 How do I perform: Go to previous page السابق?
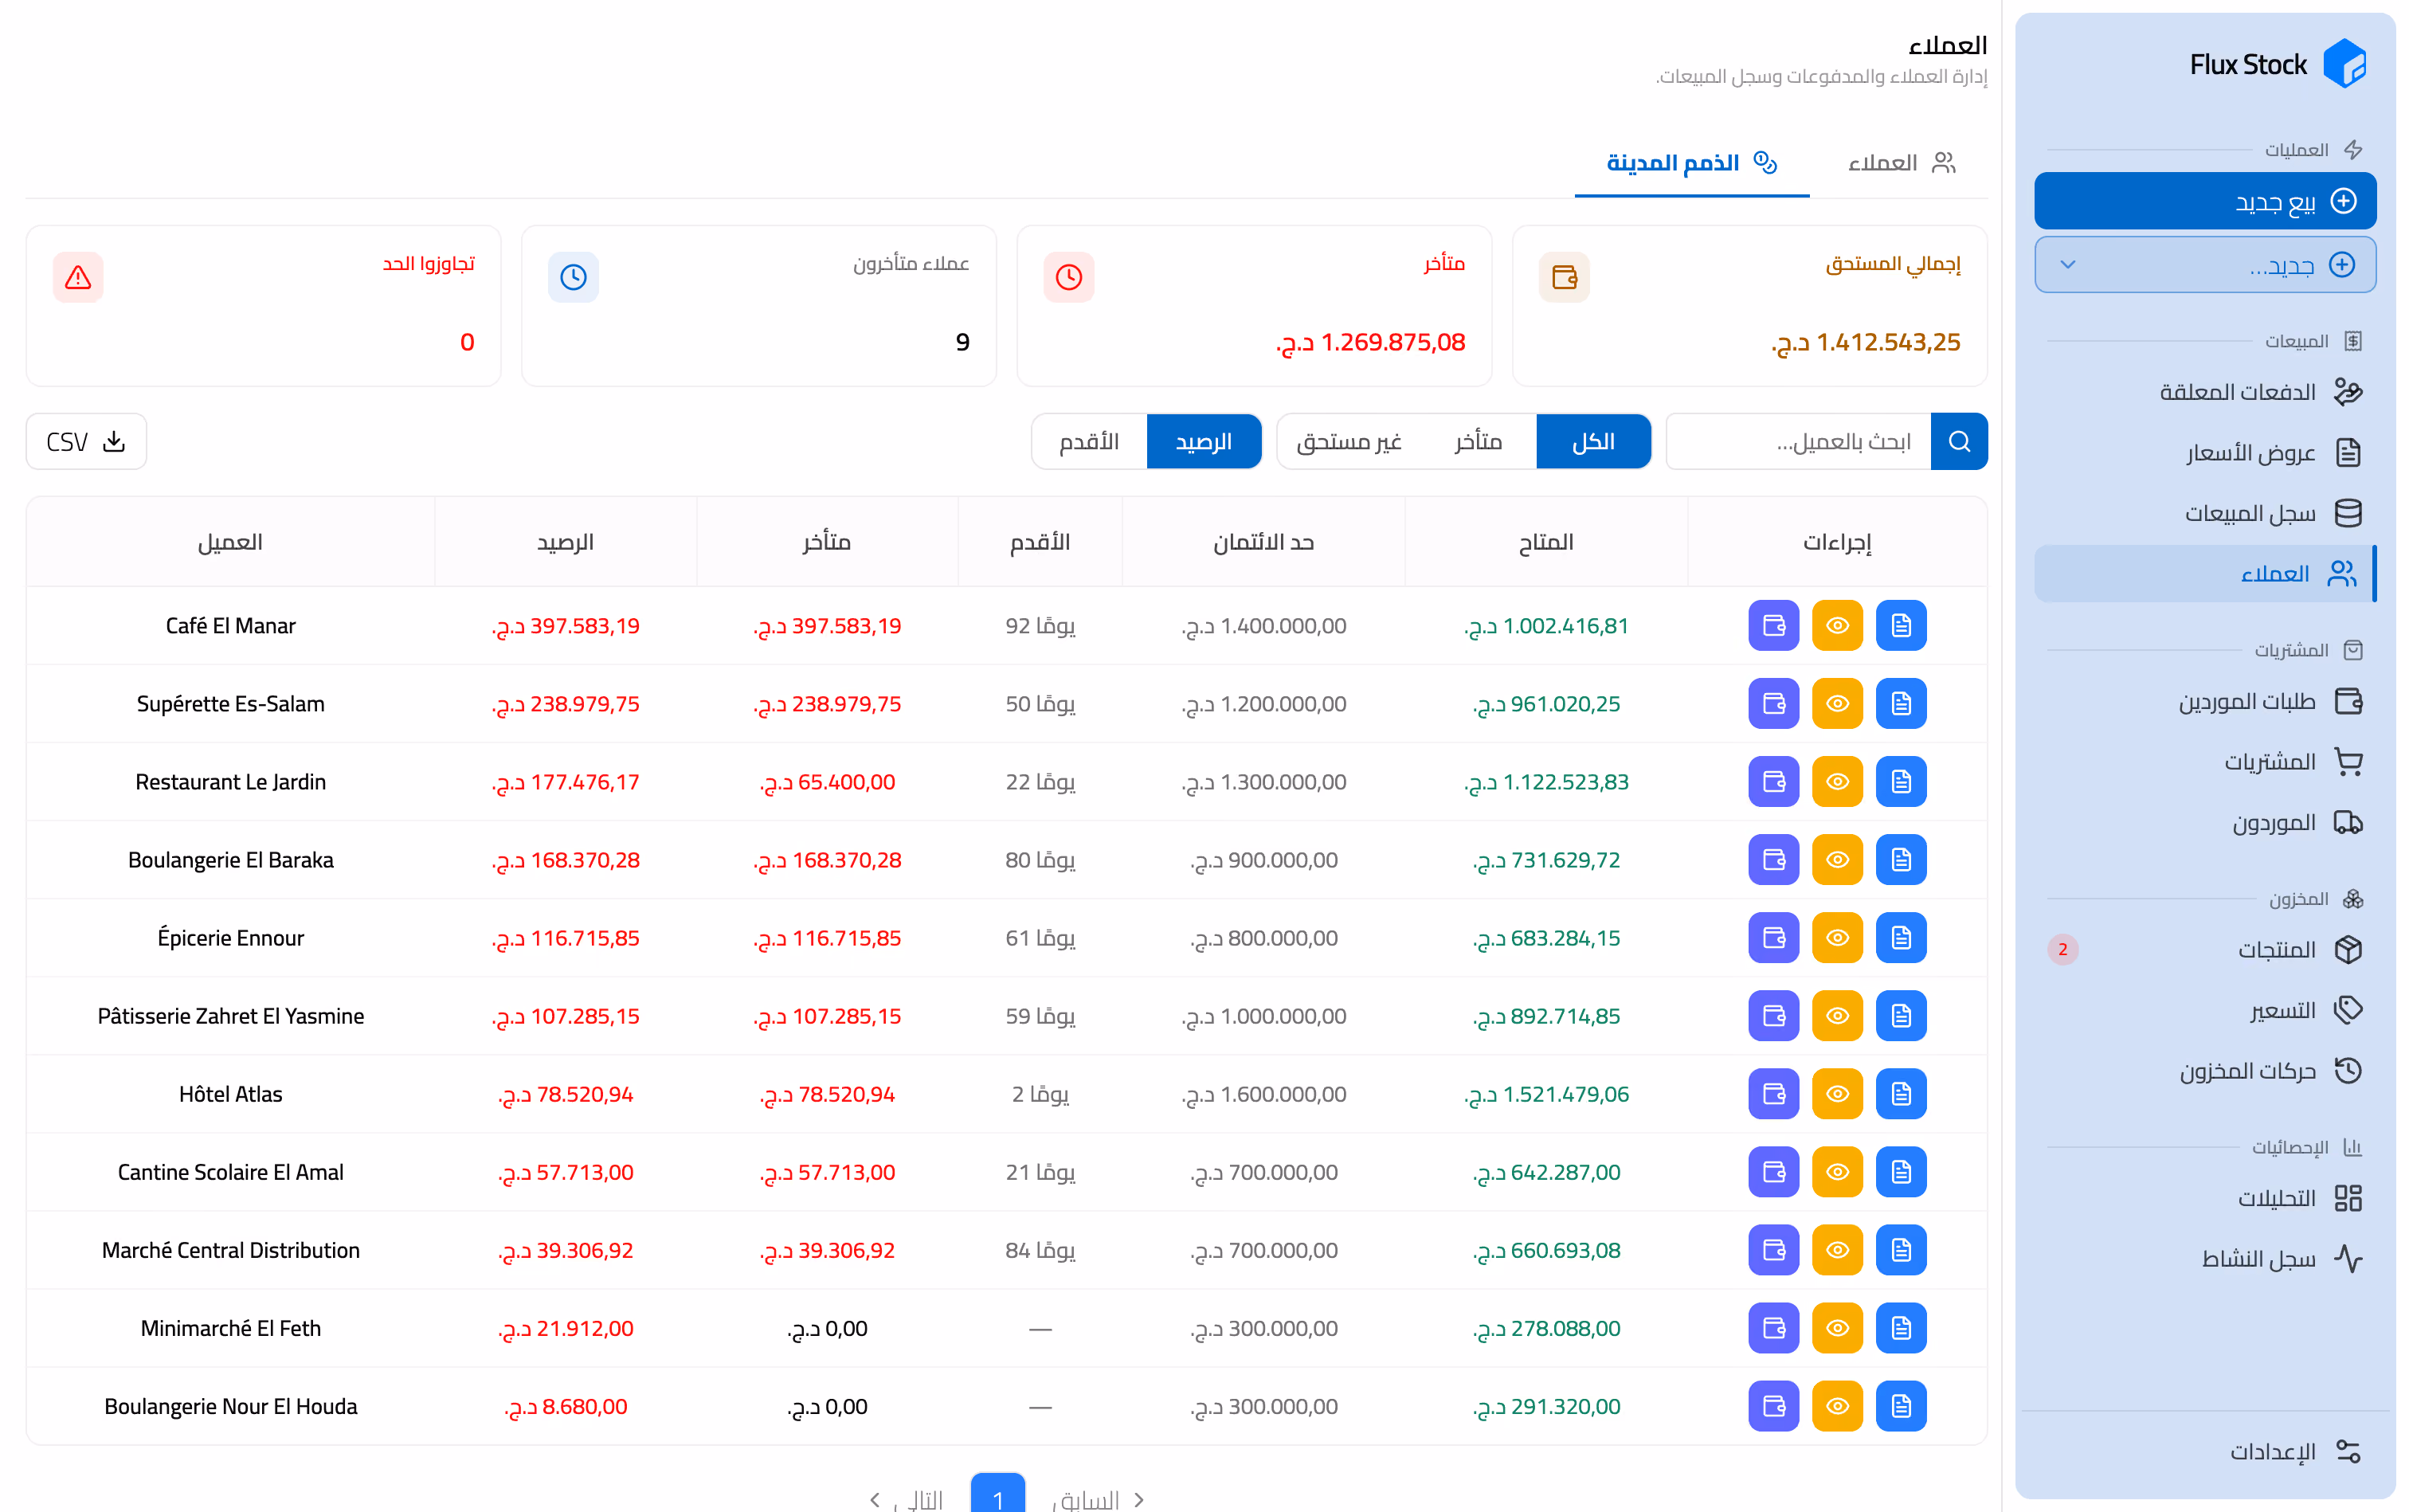tap(1097, 1499)
